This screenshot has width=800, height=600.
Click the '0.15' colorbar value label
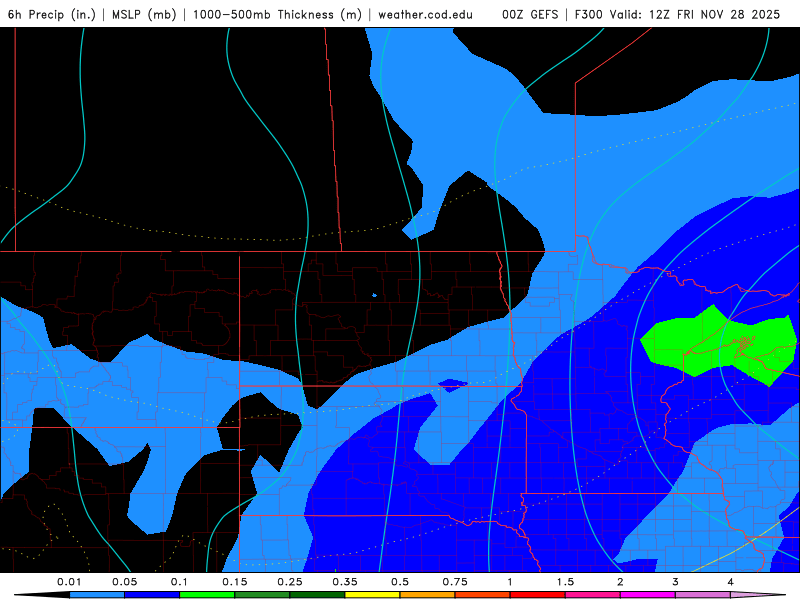[x=235, y=582]
